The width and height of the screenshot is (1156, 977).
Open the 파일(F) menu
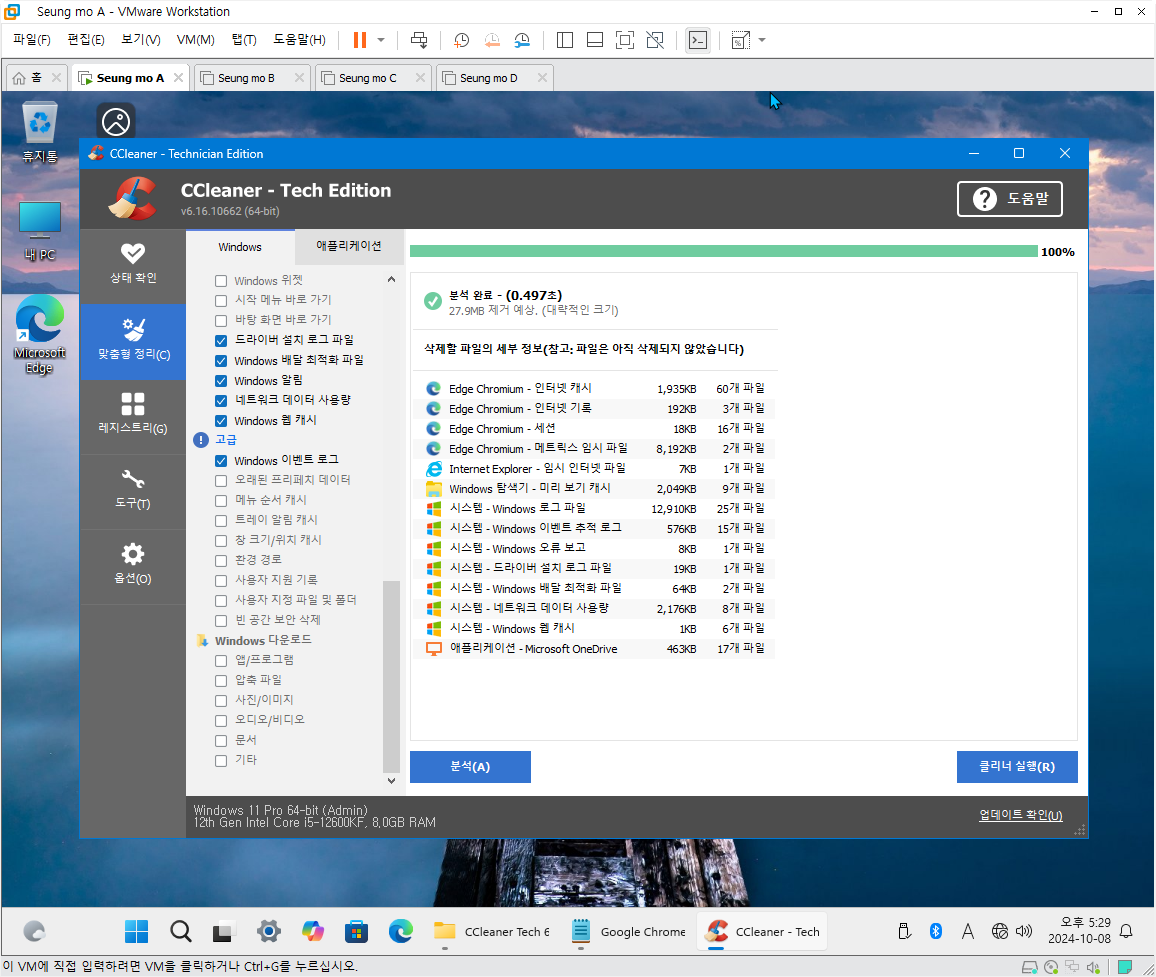pos(32,40)
